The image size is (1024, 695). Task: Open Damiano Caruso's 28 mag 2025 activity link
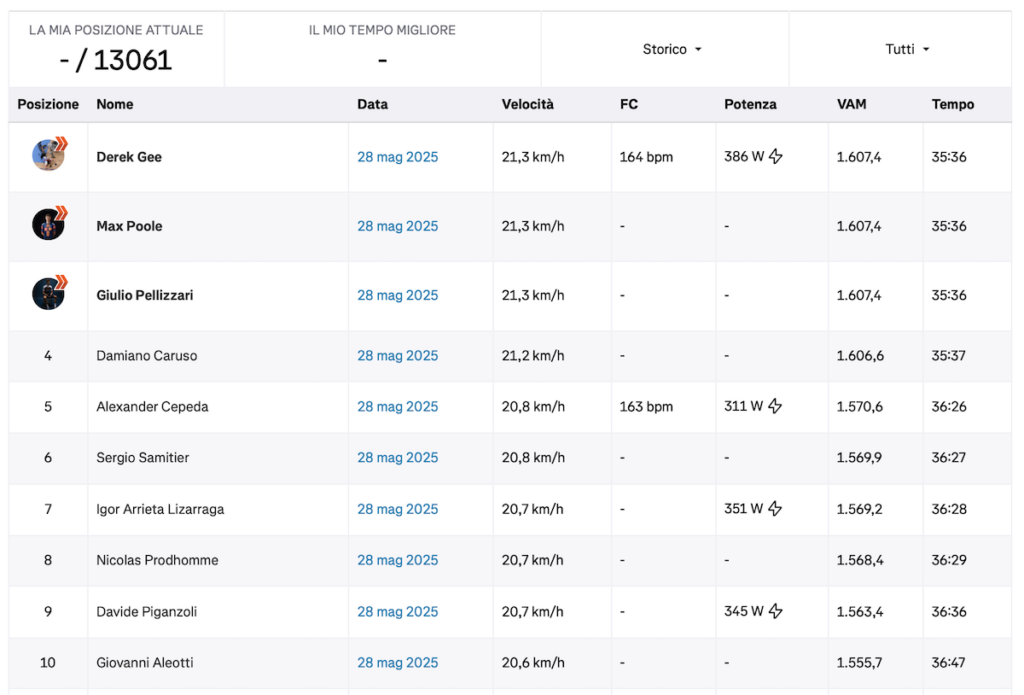pos(397,356)
